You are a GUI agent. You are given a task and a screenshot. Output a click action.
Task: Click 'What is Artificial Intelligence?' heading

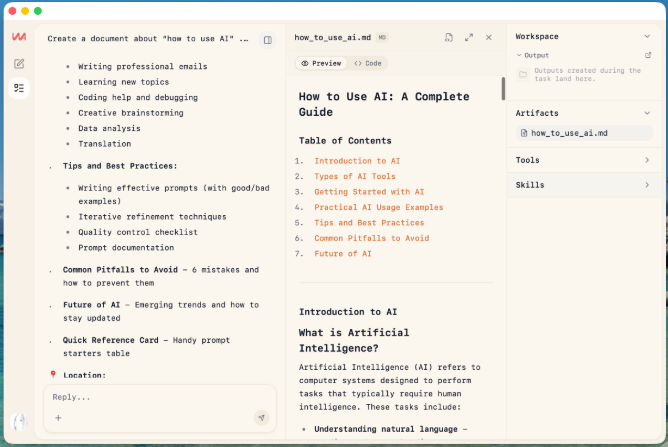click(x=354, y=340)
